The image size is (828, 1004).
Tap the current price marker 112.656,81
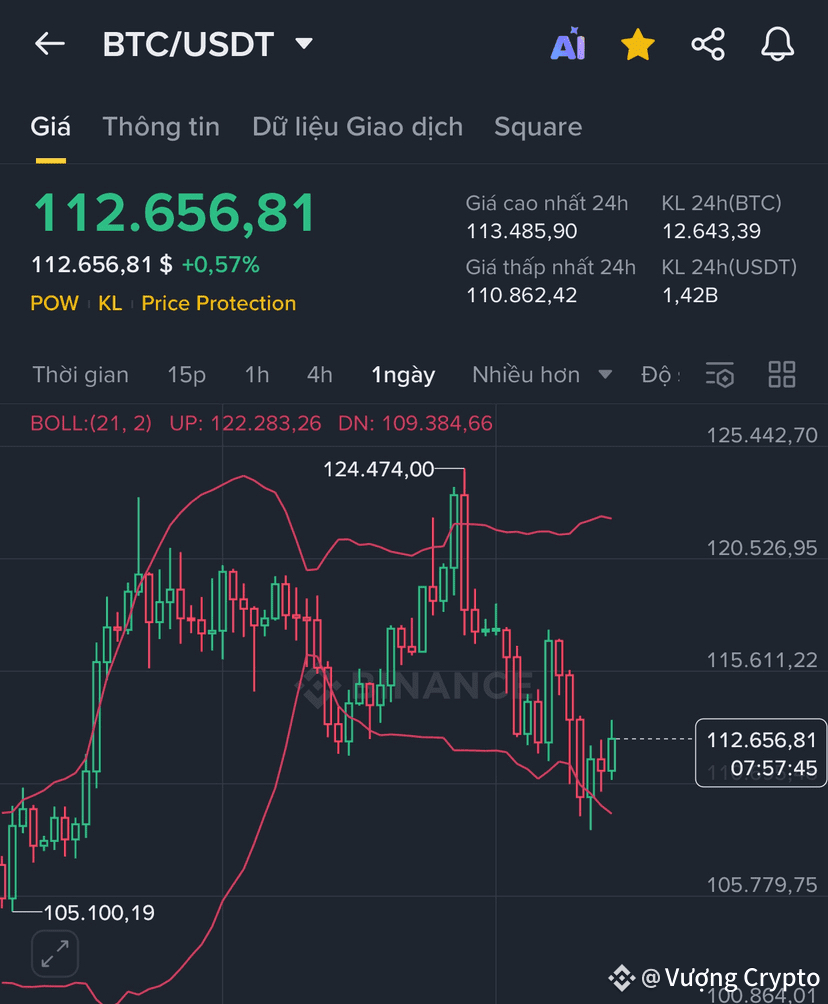click(x=761, y=753)
